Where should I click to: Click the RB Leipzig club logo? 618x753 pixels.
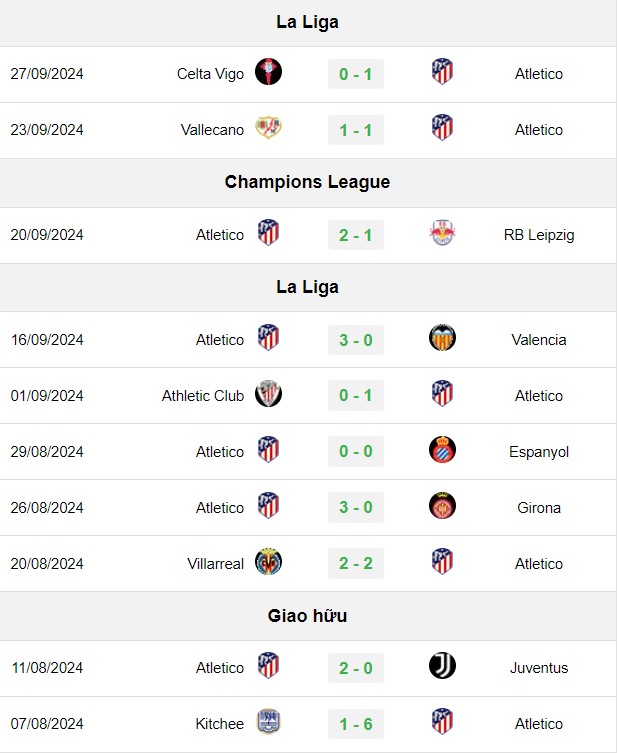point(442,233)
